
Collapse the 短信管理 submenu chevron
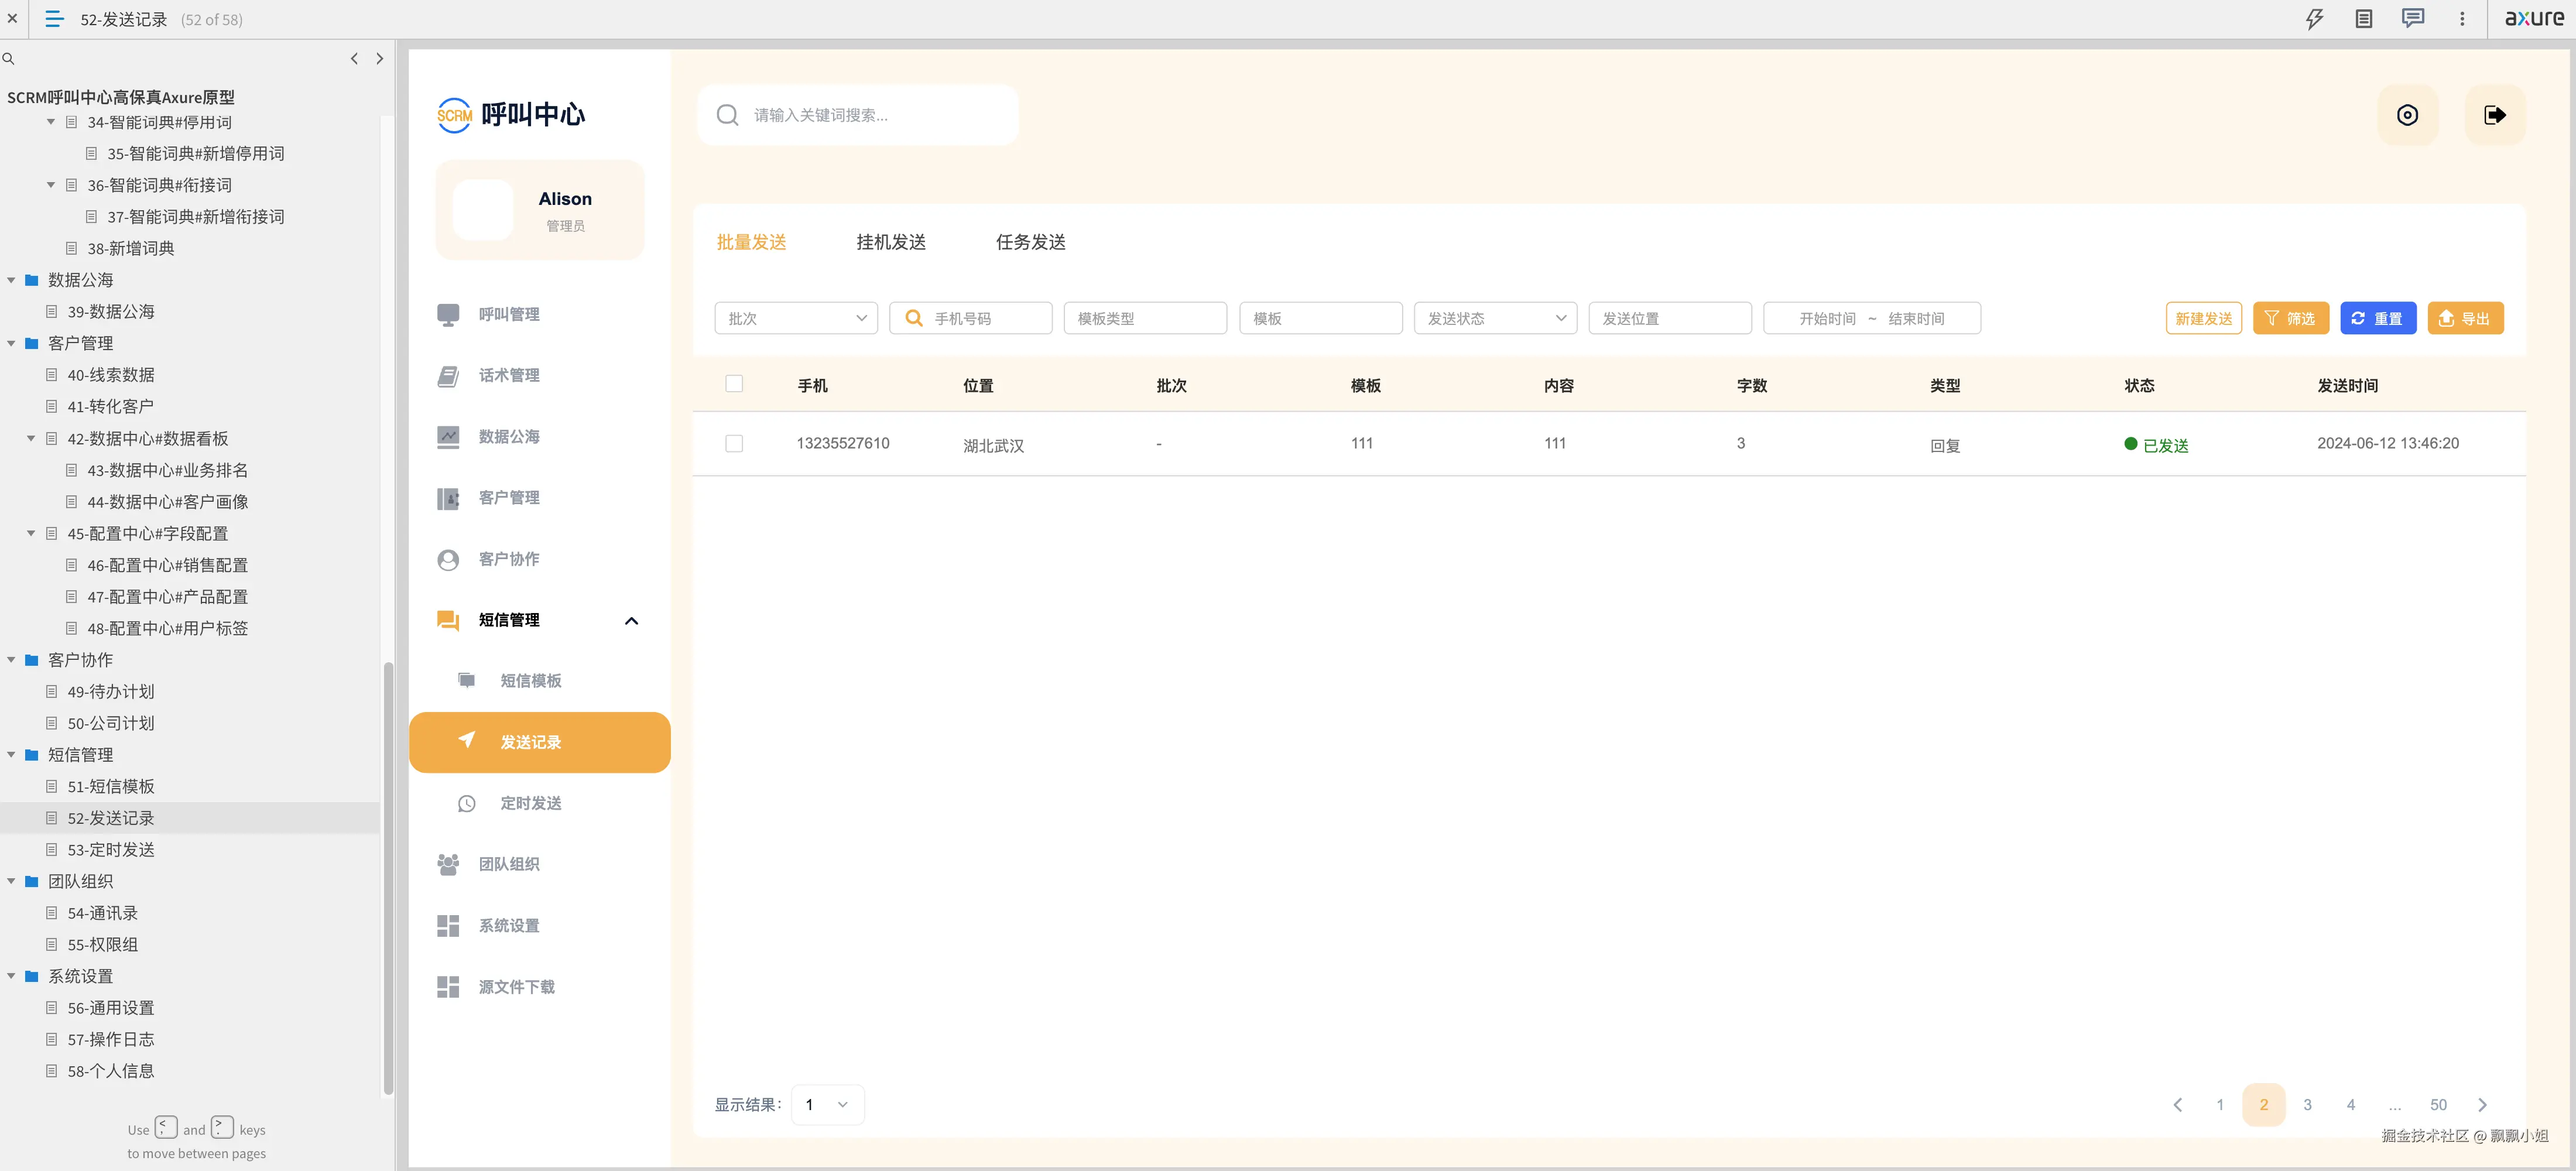point(631,620)
